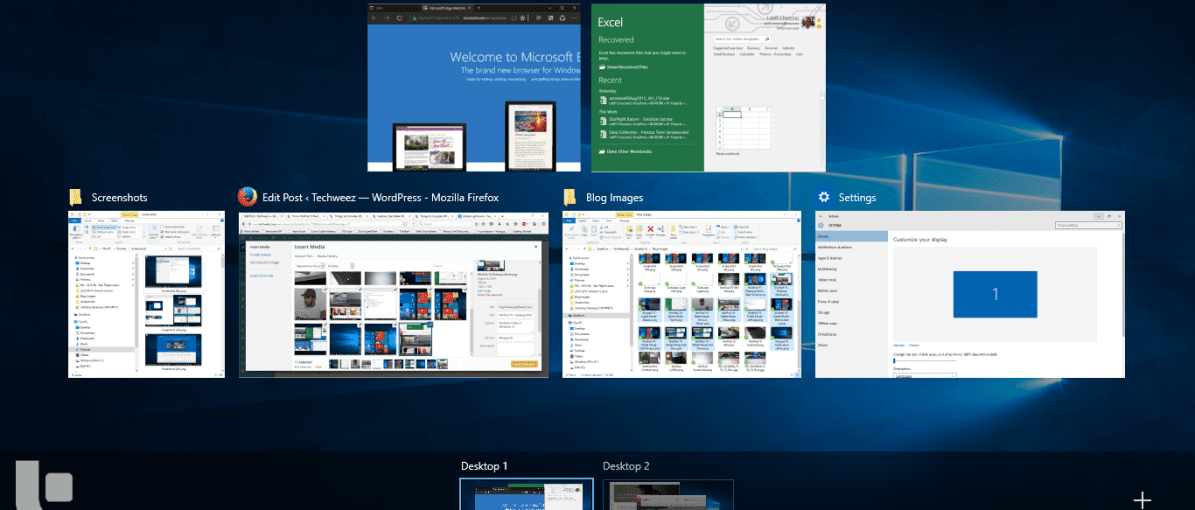Open the uploaded-to-post filter dropdown in Firefox

(x=308, y=266)
